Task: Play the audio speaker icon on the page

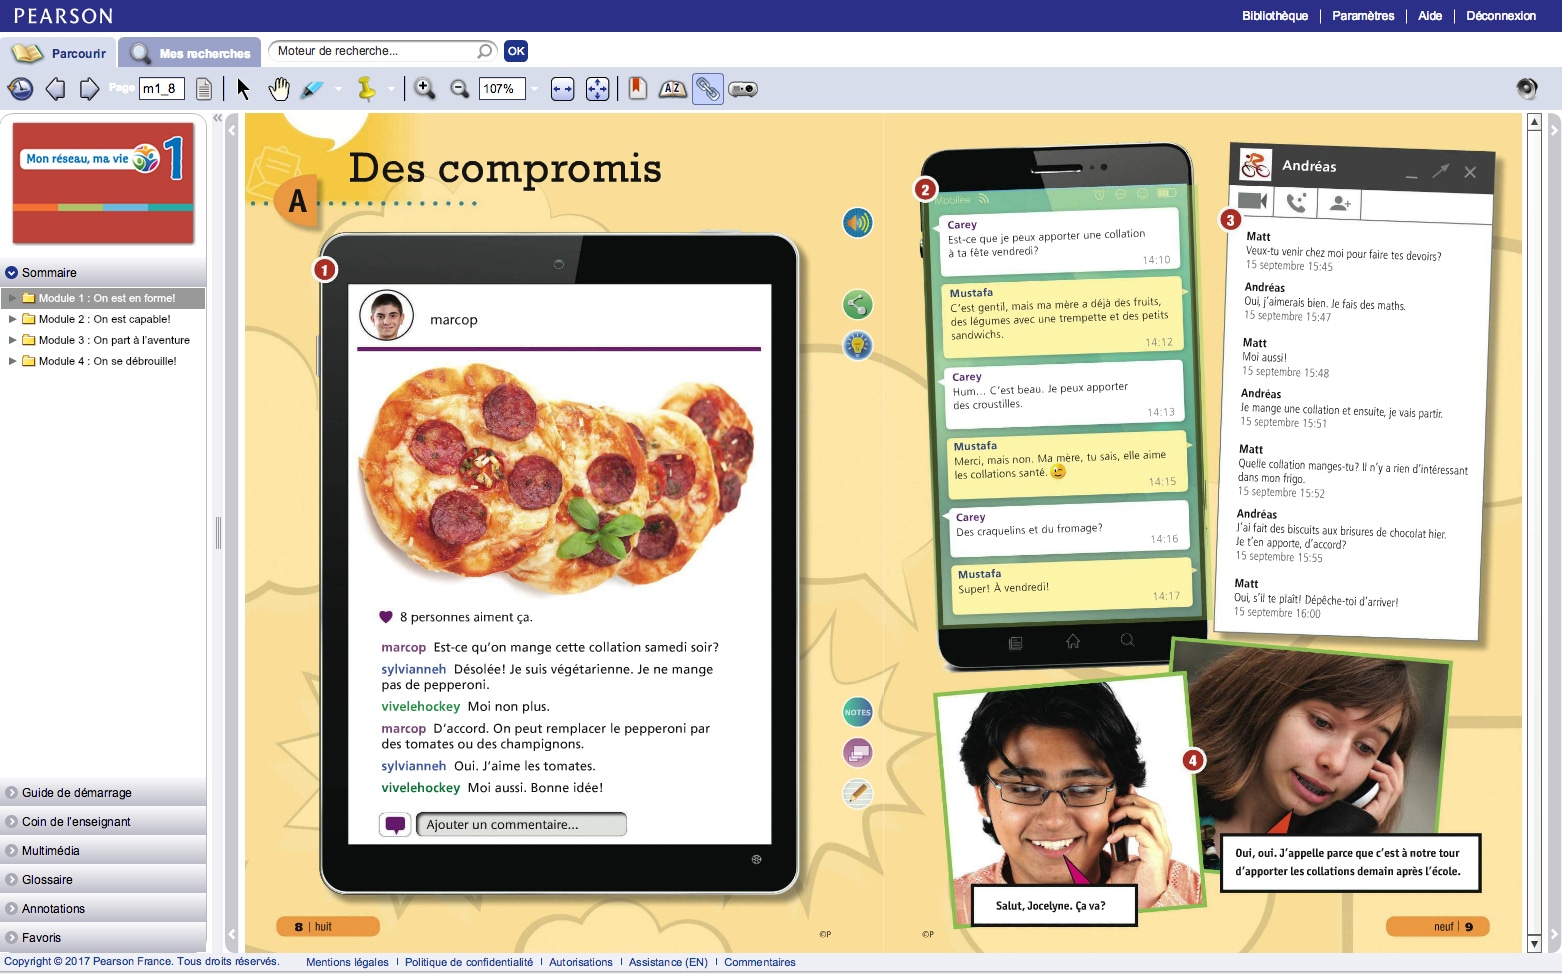Action: pyautogui.click(x=857, y=222)
